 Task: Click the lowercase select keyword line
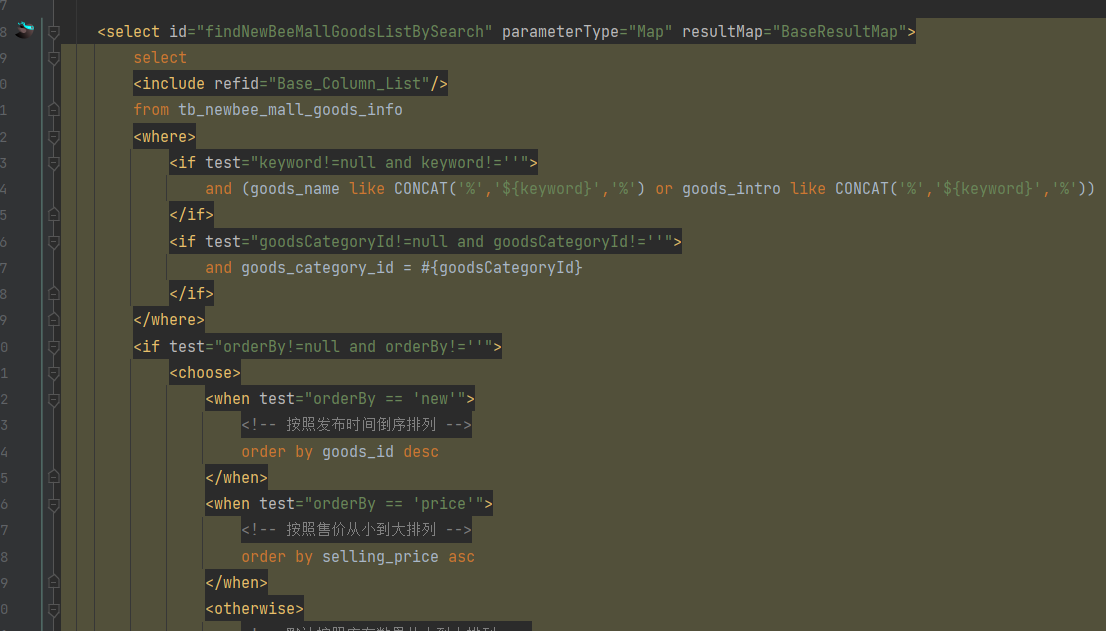click(160, 58)
